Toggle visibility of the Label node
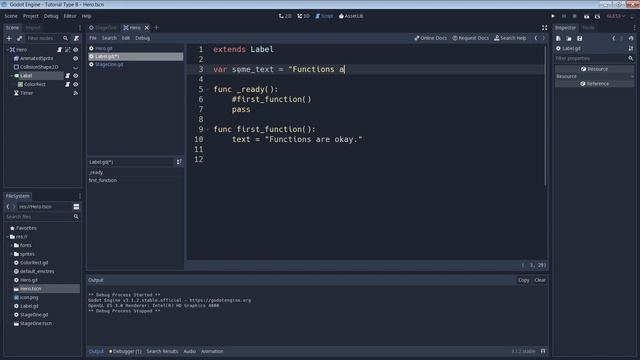This screenshot has width=640, height=360. click(76, 76)
